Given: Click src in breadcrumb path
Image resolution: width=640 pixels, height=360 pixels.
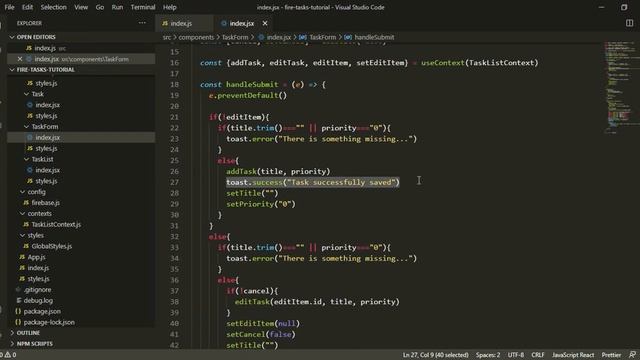Looking at the screenshot, I should [167, 37].
